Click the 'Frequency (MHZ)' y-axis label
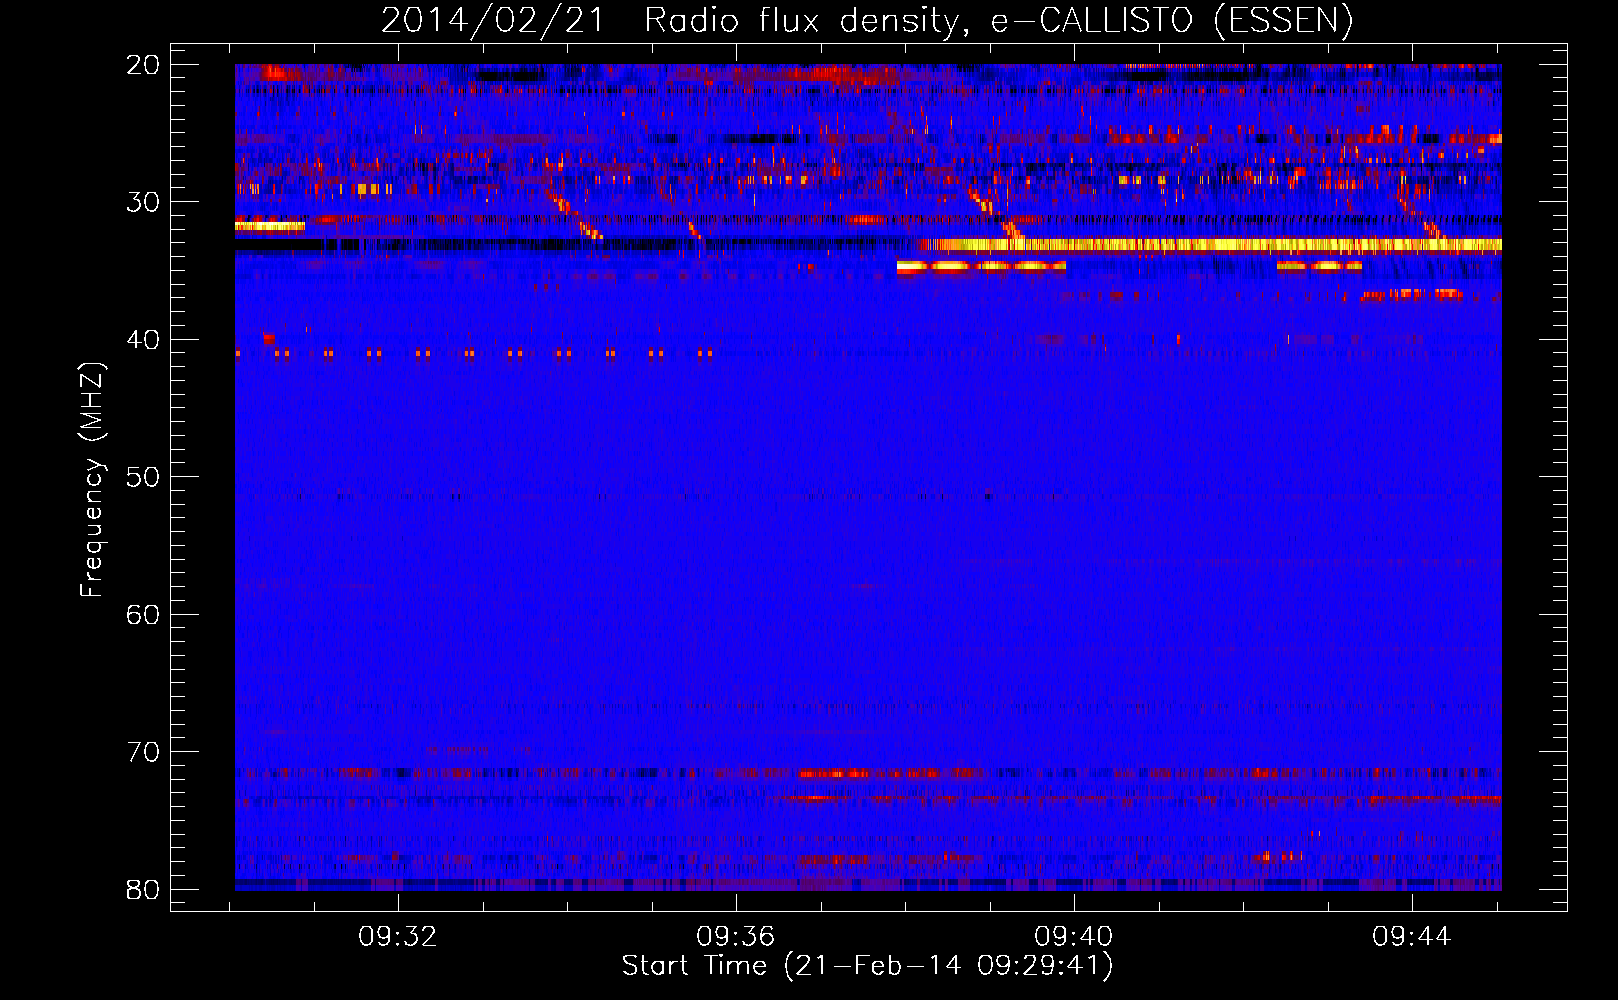Image resolution: width=1618 pixels, height=1000 pixels. pos(92,480)
